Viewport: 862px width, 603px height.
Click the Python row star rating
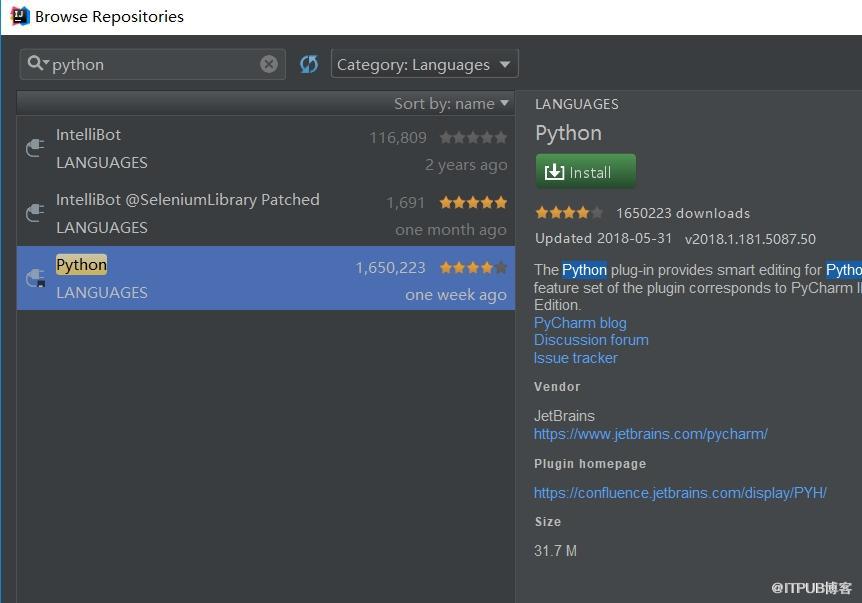(473, 268)
